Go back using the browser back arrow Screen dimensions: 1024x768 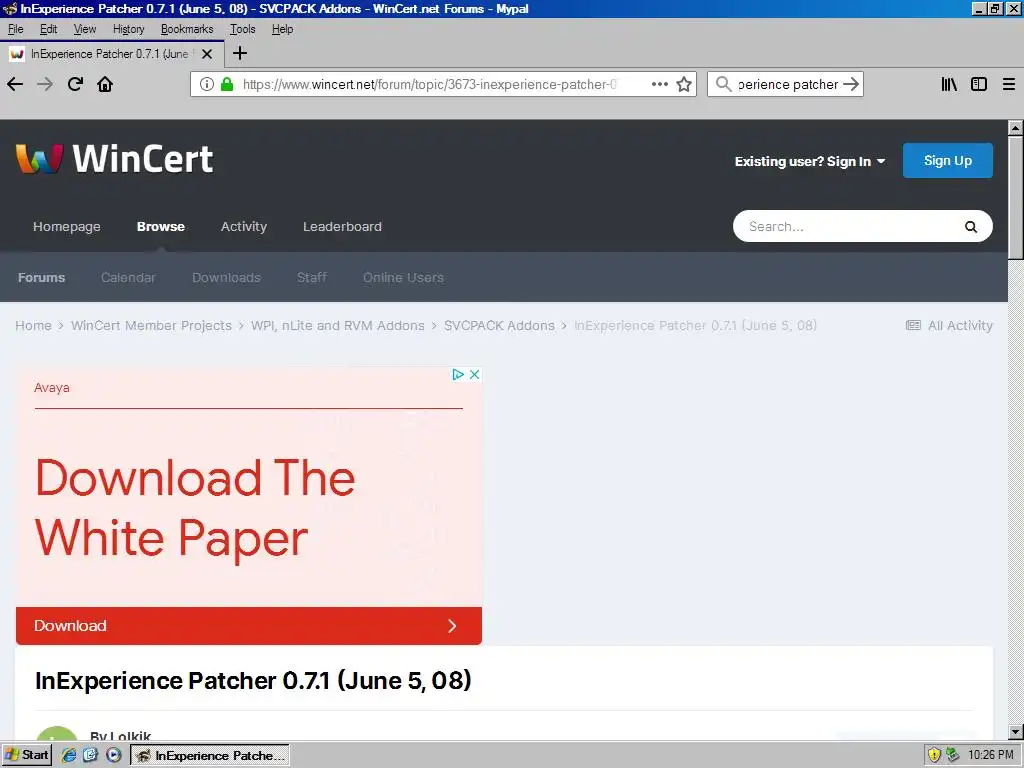click(15, 84)
